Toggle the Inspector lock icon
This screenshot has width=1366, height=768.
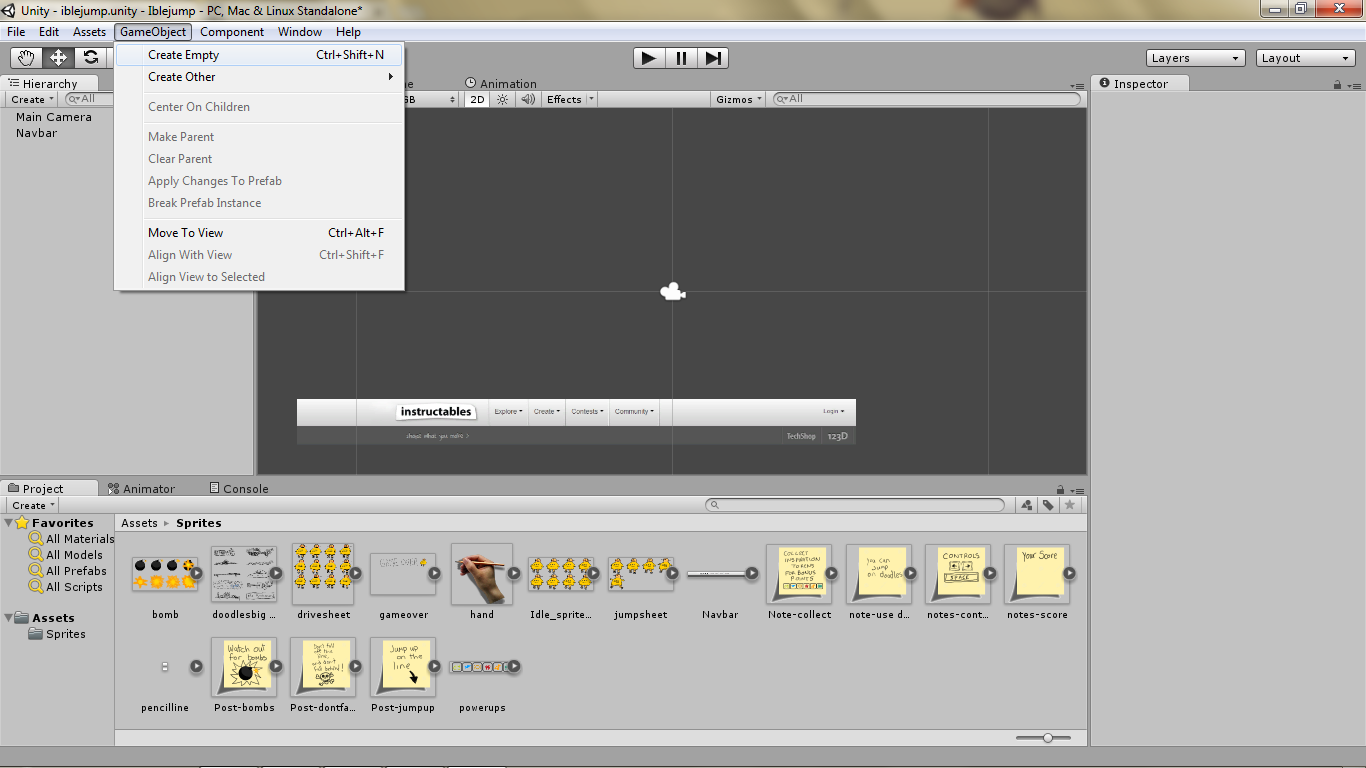[1337, 85]
